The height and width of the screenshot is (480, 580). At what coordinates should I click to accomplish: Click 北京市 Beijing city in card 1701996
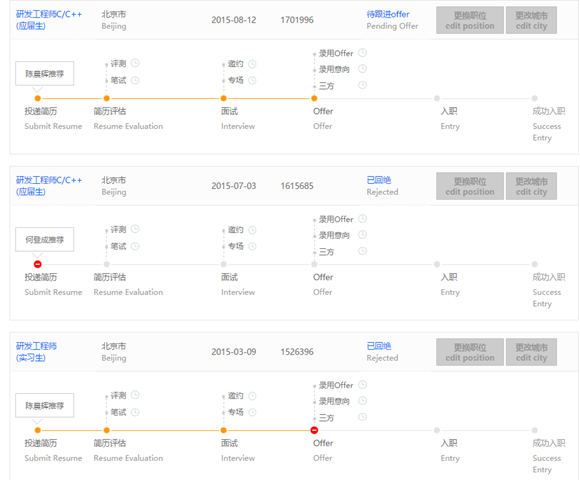(x=114, y=20)
